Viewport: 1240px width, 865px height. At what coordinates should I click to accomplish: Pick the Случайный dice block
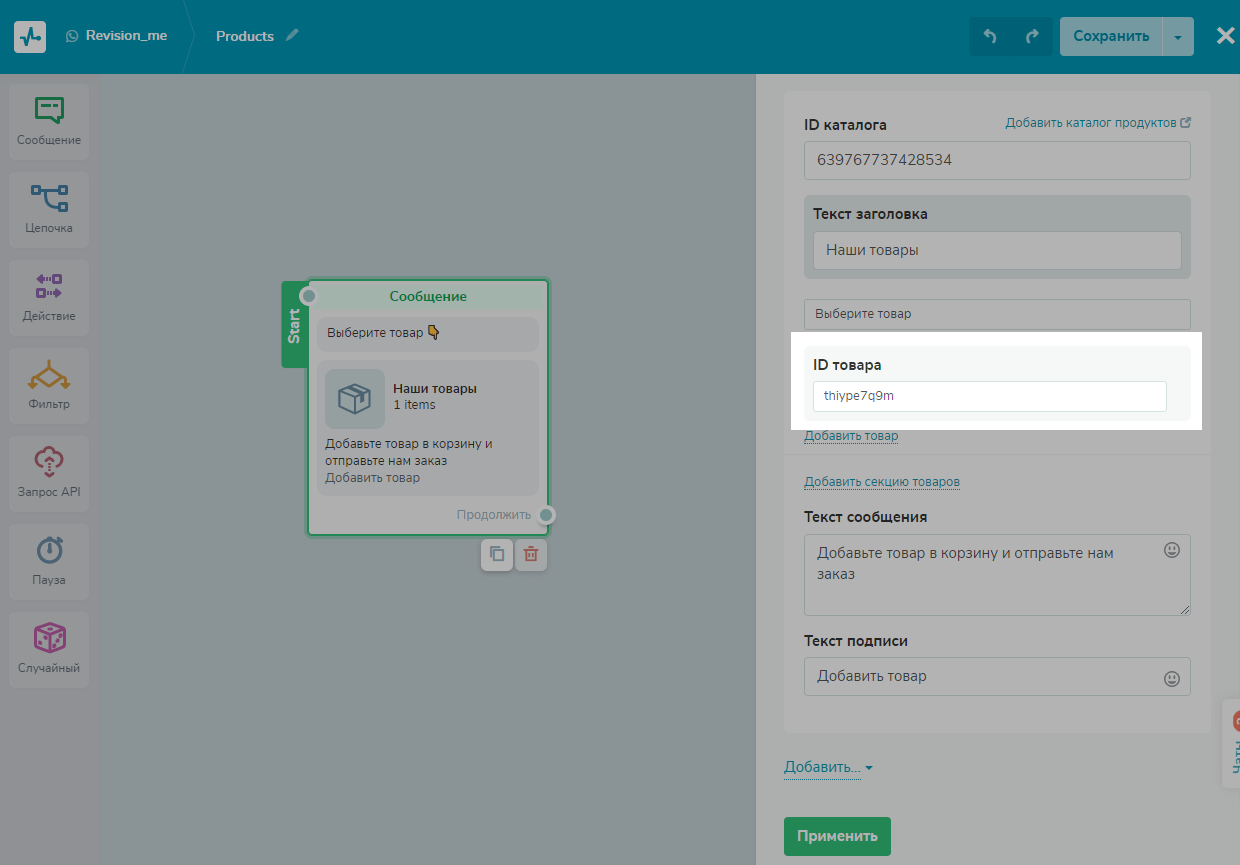click(x=49, y=649)
